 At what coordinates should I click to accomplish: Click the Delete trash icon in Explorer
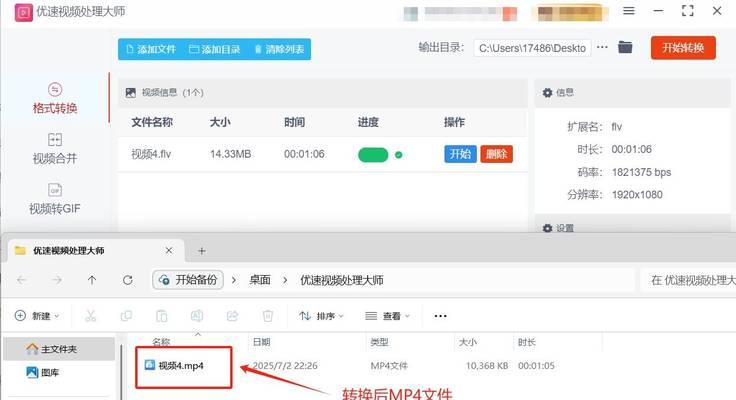click(x=268, y=316)
